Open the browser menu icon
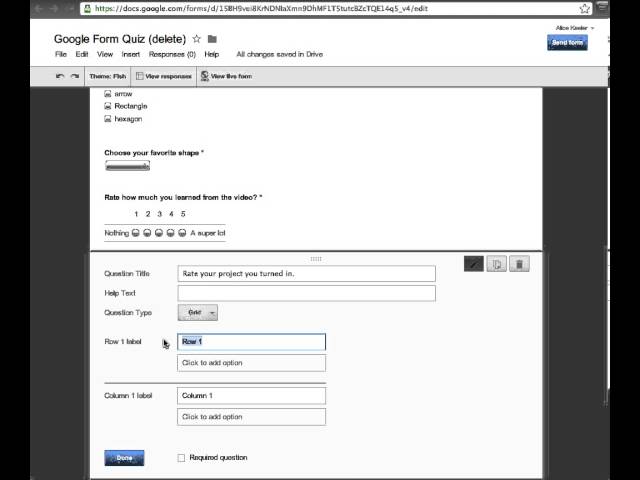This screenshot has width=640, height=480. [602, 7]
